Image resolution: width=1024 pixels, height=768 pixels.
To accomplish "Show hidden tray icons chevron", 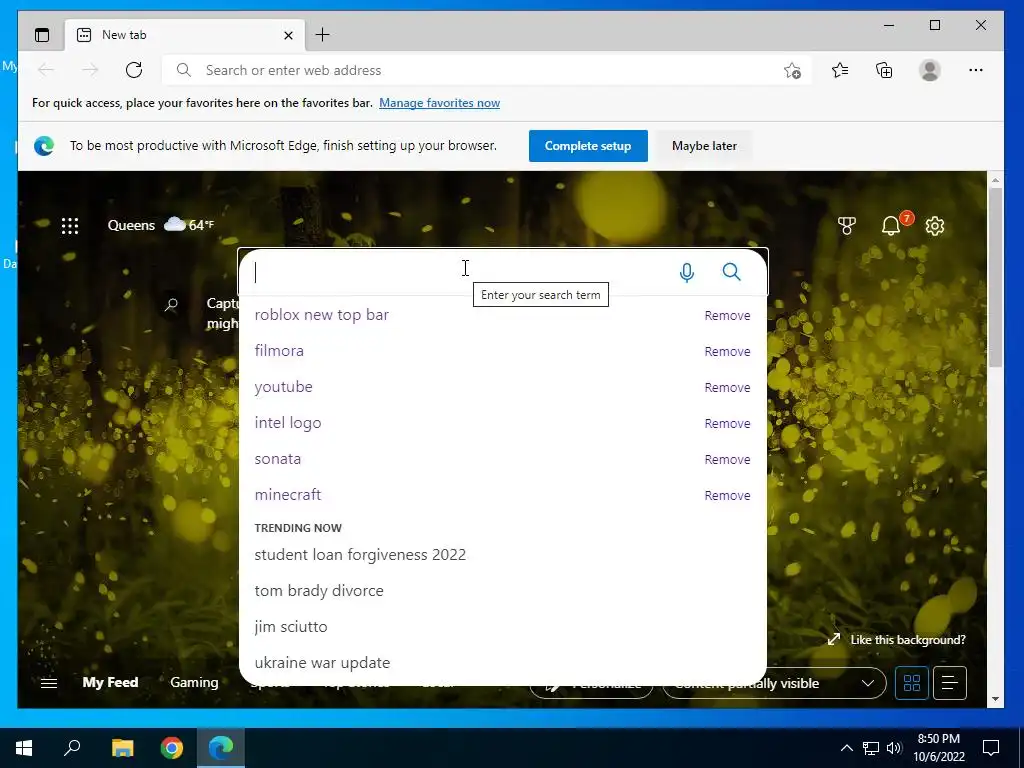I will (x=846, y=748).
